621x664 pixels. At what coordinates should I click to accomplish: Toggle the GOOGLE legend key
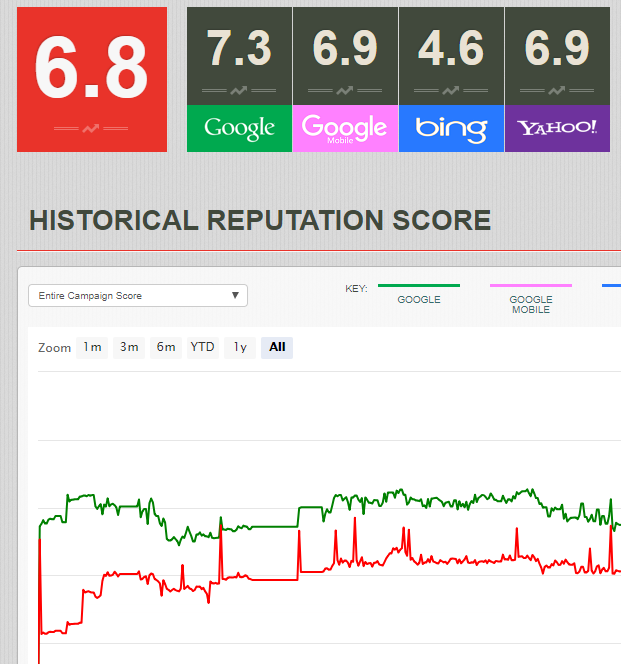419,299
